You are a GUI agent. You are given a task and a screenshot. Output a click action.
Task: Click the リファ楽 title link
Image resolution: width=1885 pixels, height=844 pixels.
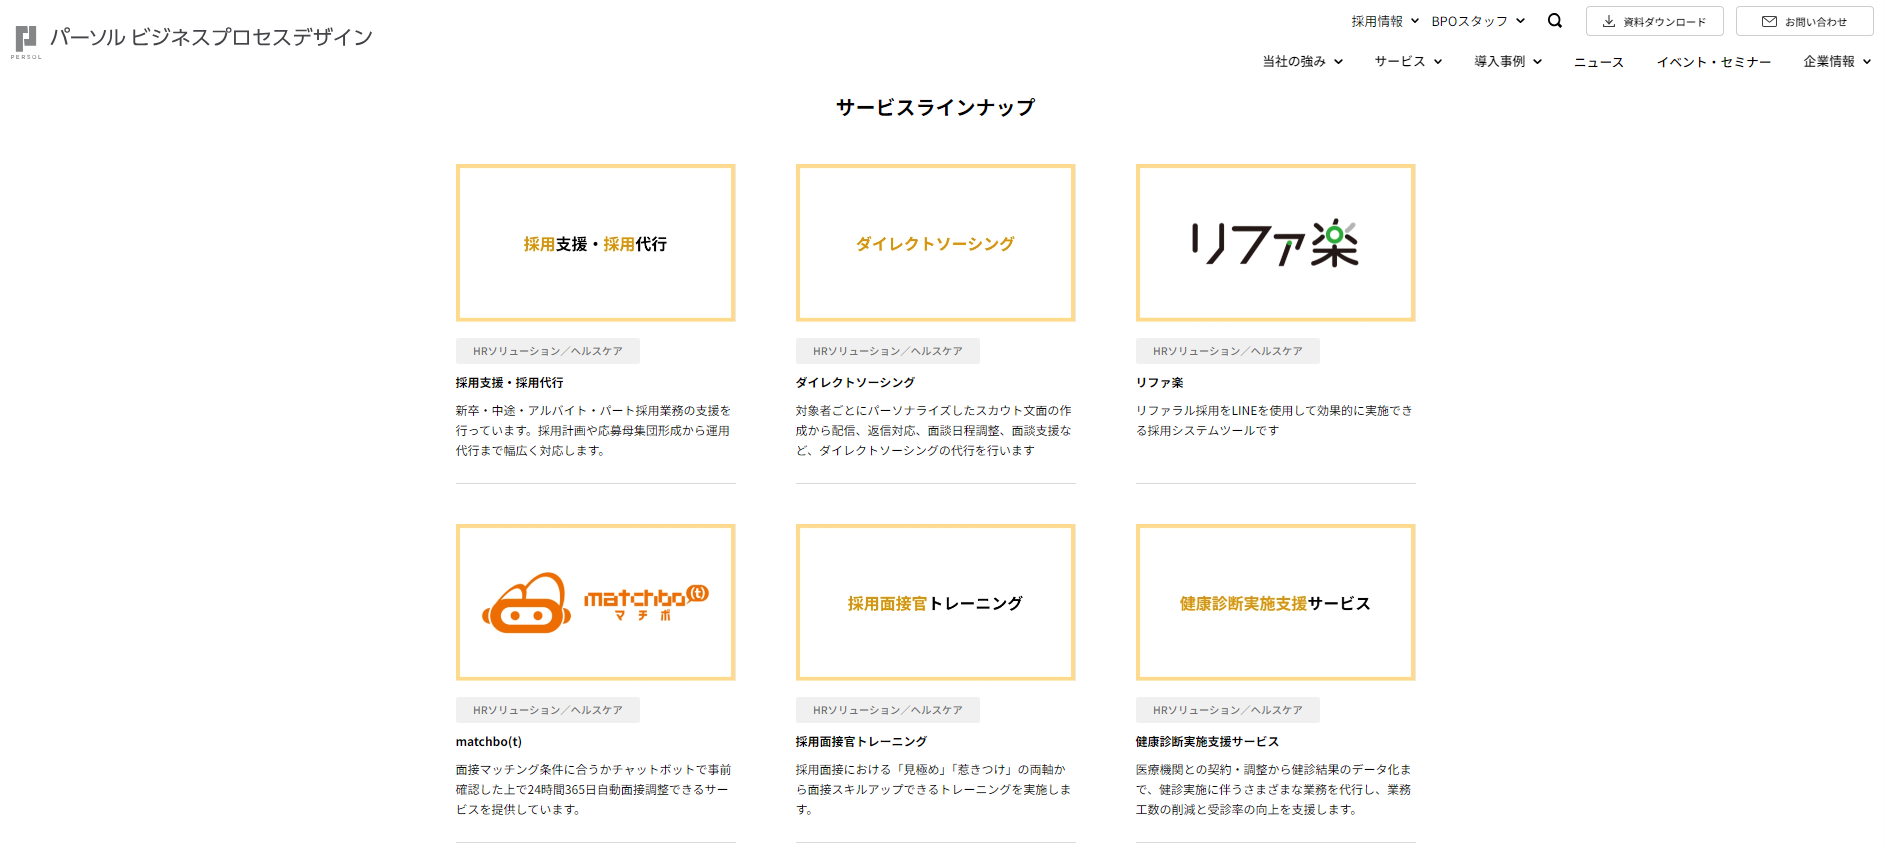tap(1160, 383)
